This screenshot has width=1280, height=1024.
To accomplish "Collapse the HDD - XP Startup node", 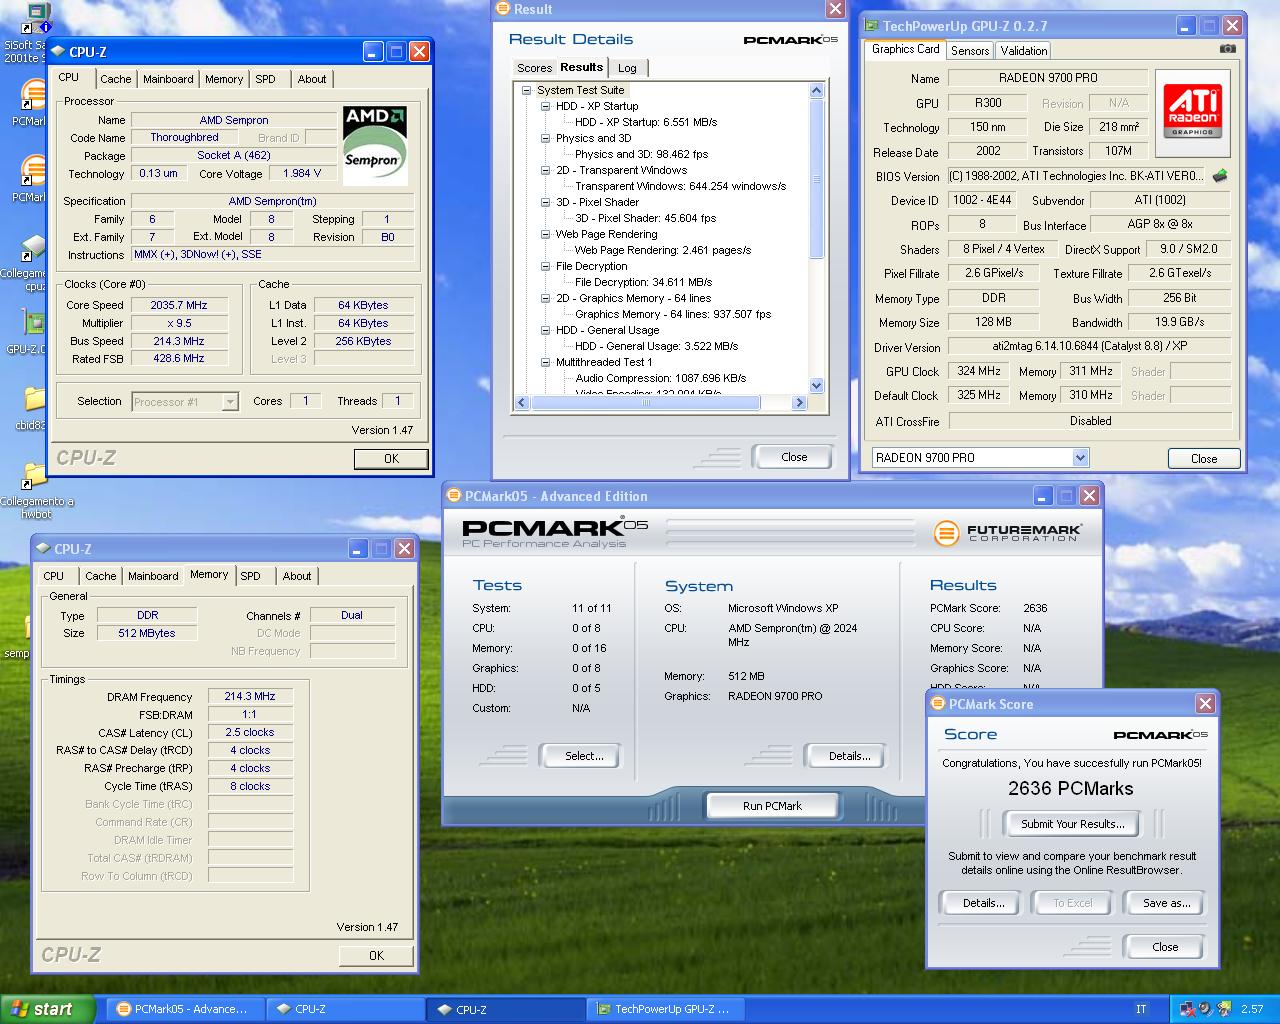I will pyautogui.click(x=545, y=106).
